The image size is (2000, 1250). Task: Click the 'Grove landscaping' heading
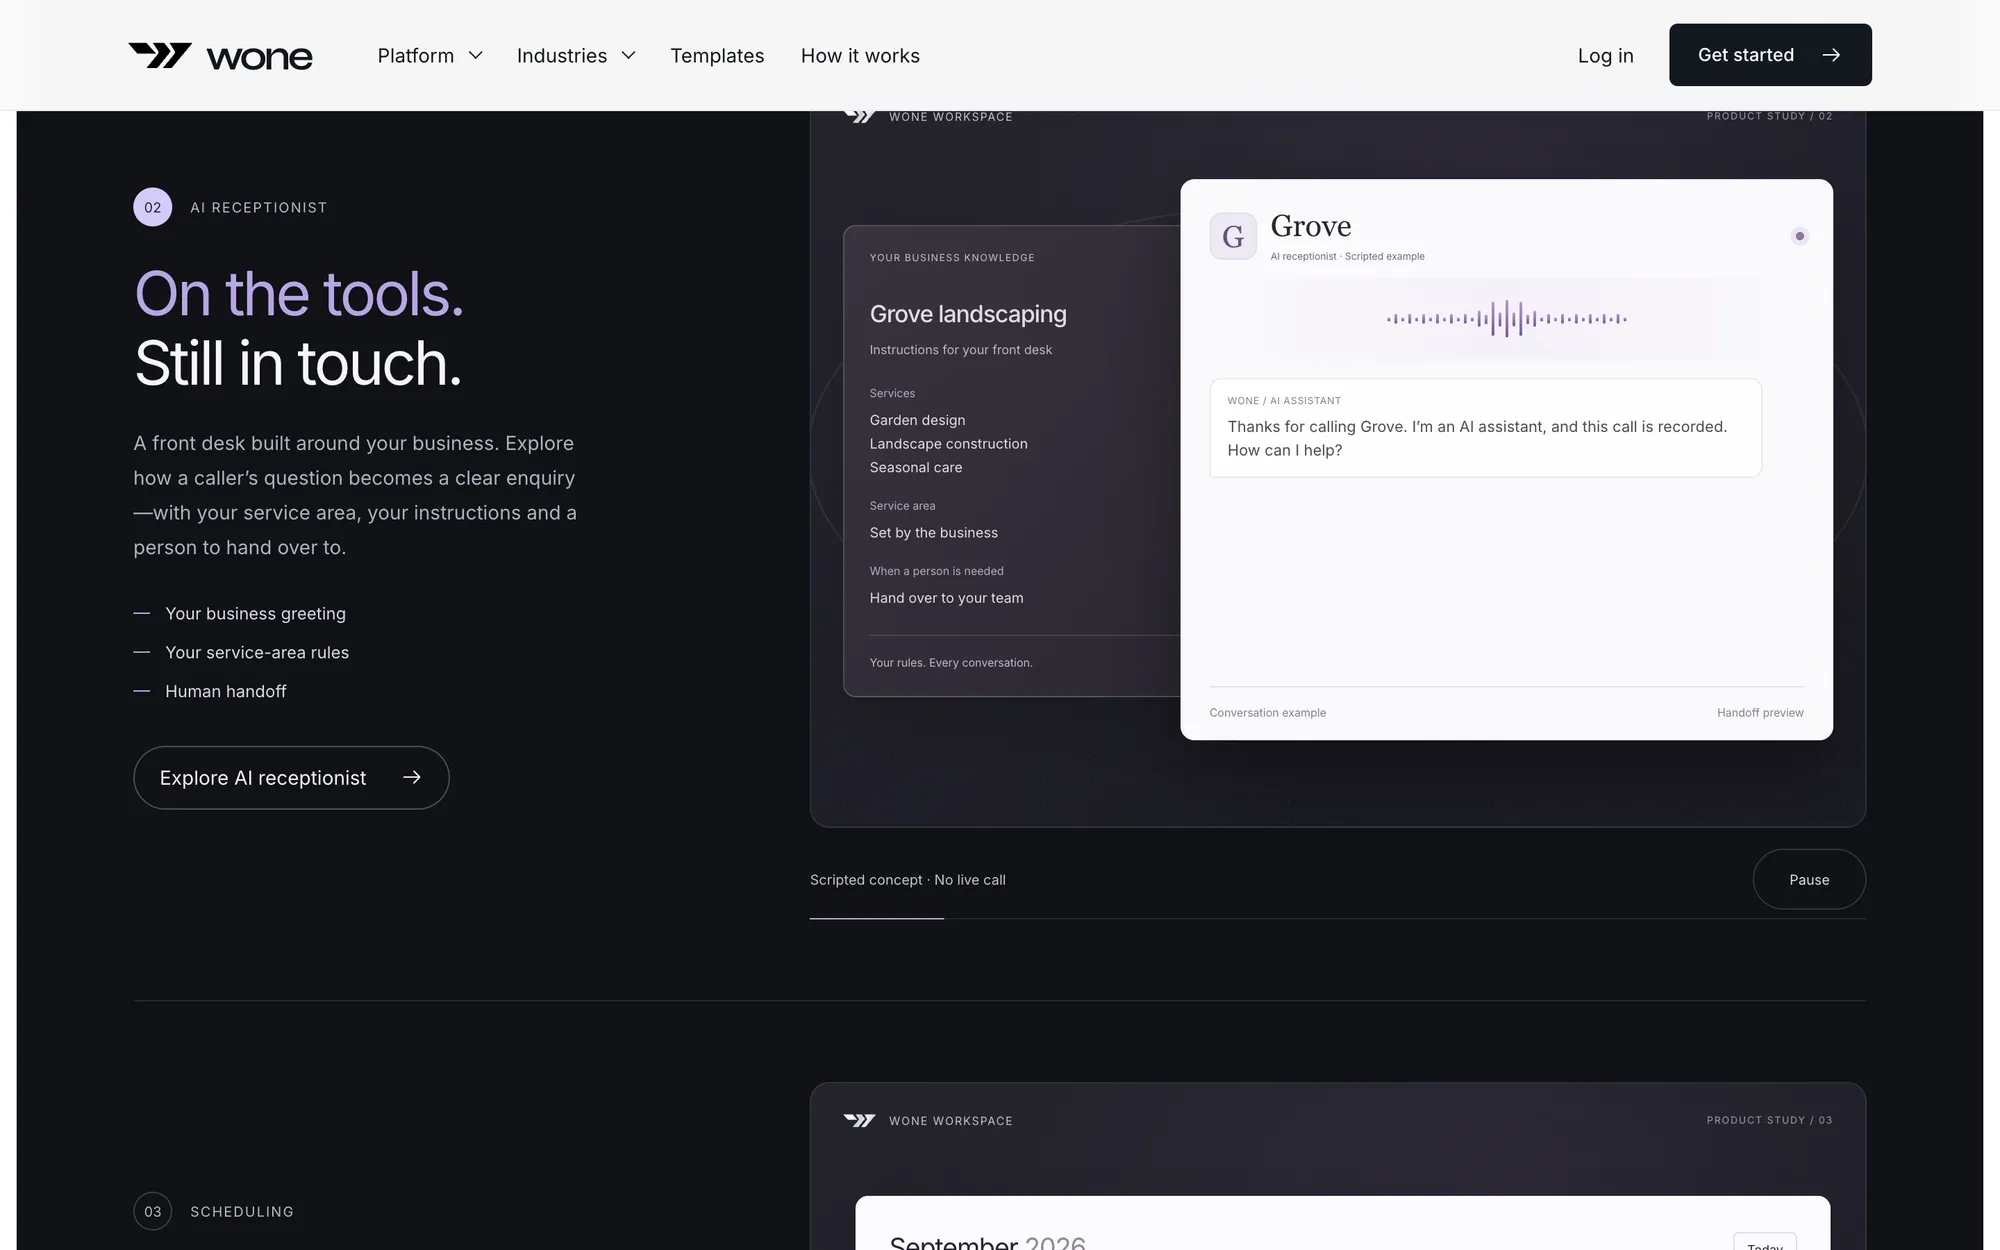pos(968,314)
